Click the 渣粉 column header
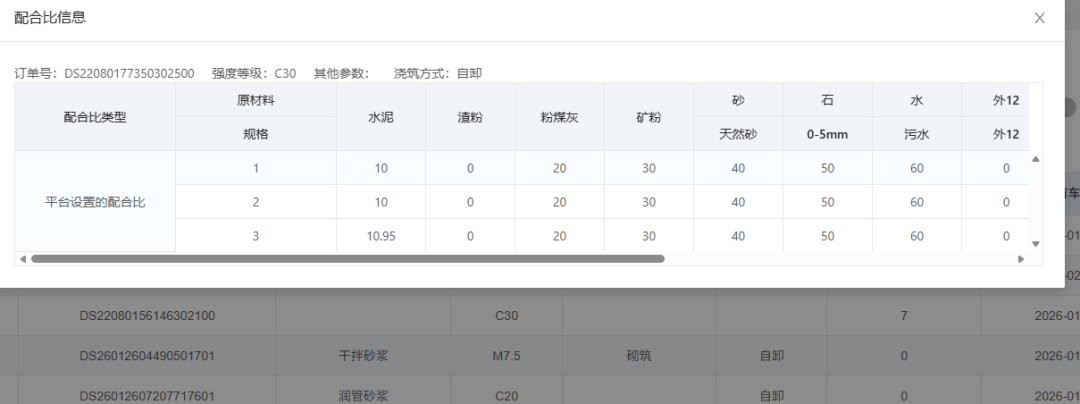 coord(470,117)
